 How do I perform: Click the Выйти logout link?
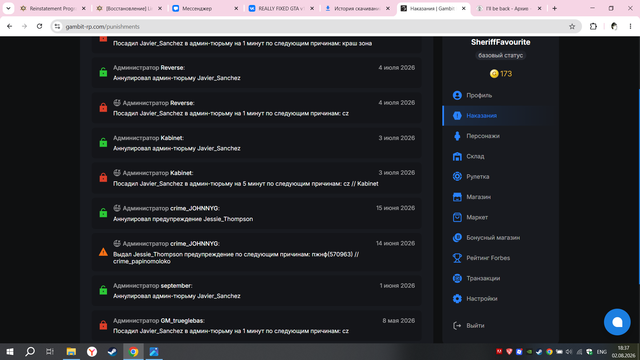(x=475, y=326)
